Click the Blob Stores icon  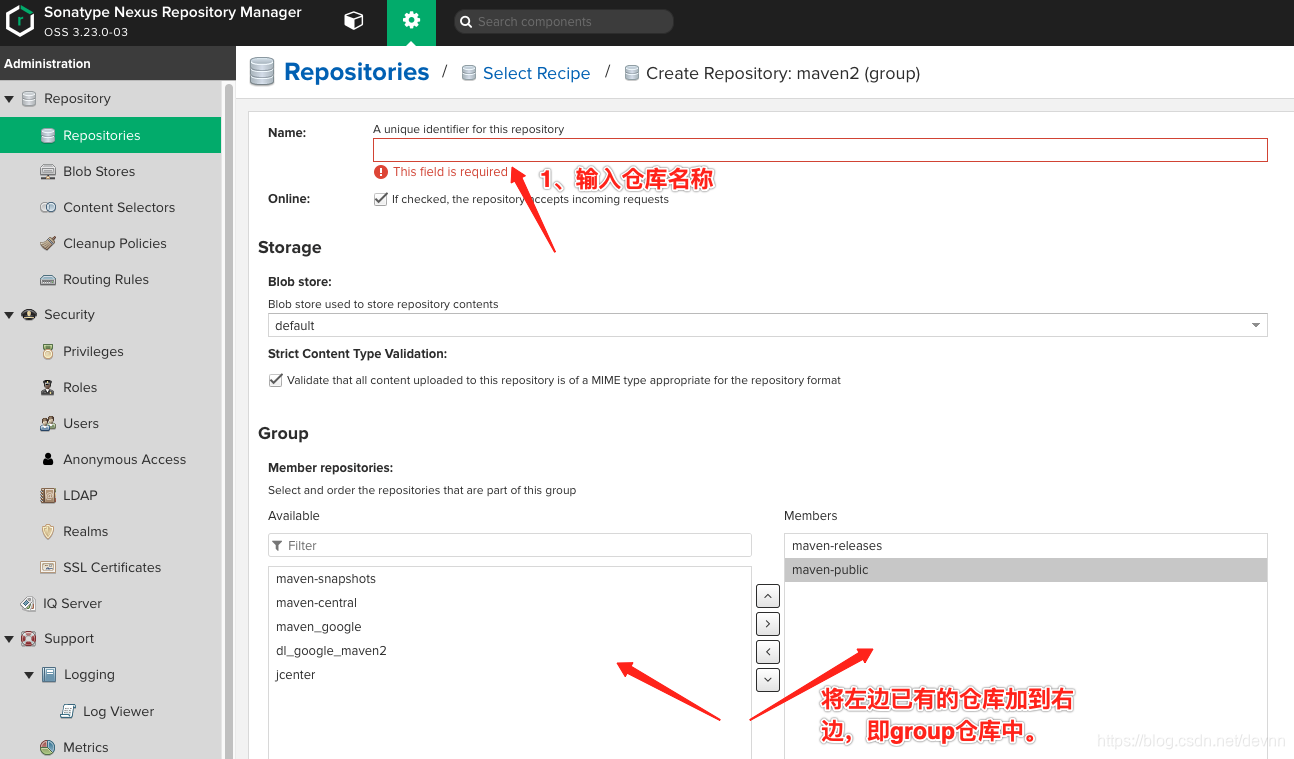point(48,172)
